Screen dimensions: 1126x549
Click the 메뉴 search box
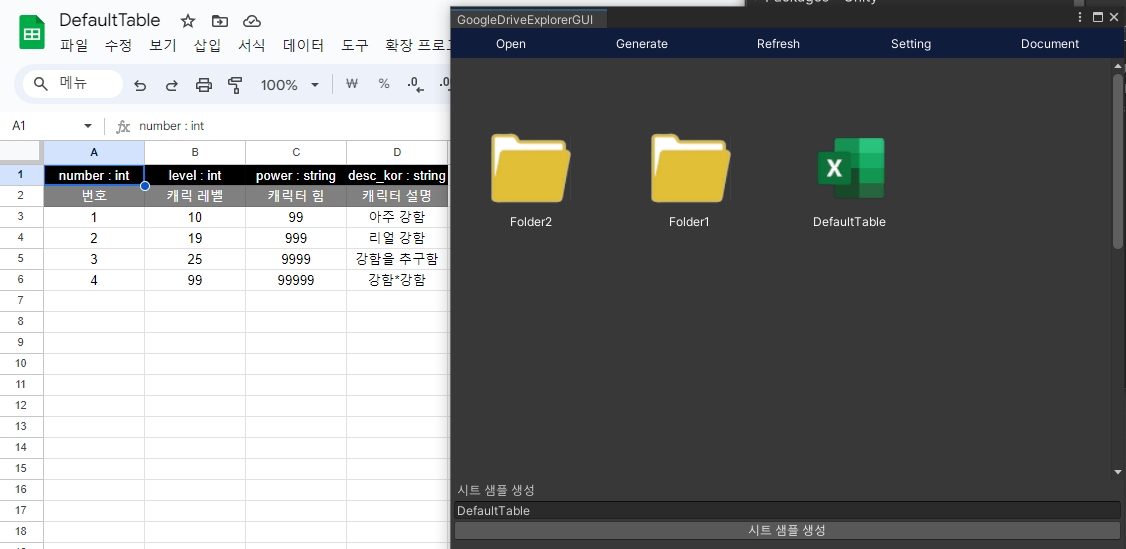pos(73,84)
